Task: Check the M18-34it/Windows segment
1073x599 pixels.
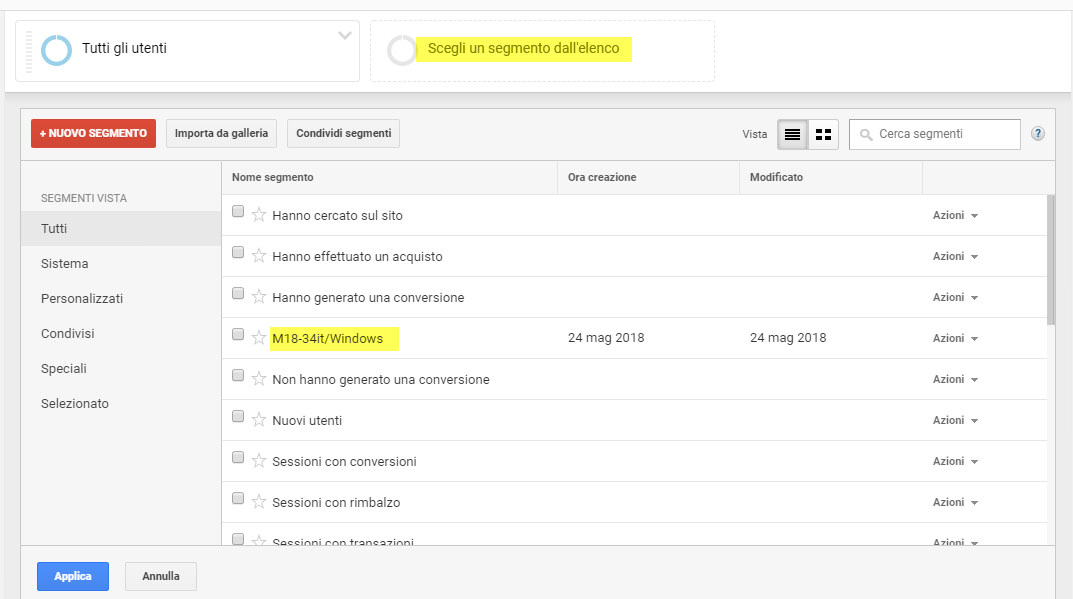Action: click(x=237, y=334)
